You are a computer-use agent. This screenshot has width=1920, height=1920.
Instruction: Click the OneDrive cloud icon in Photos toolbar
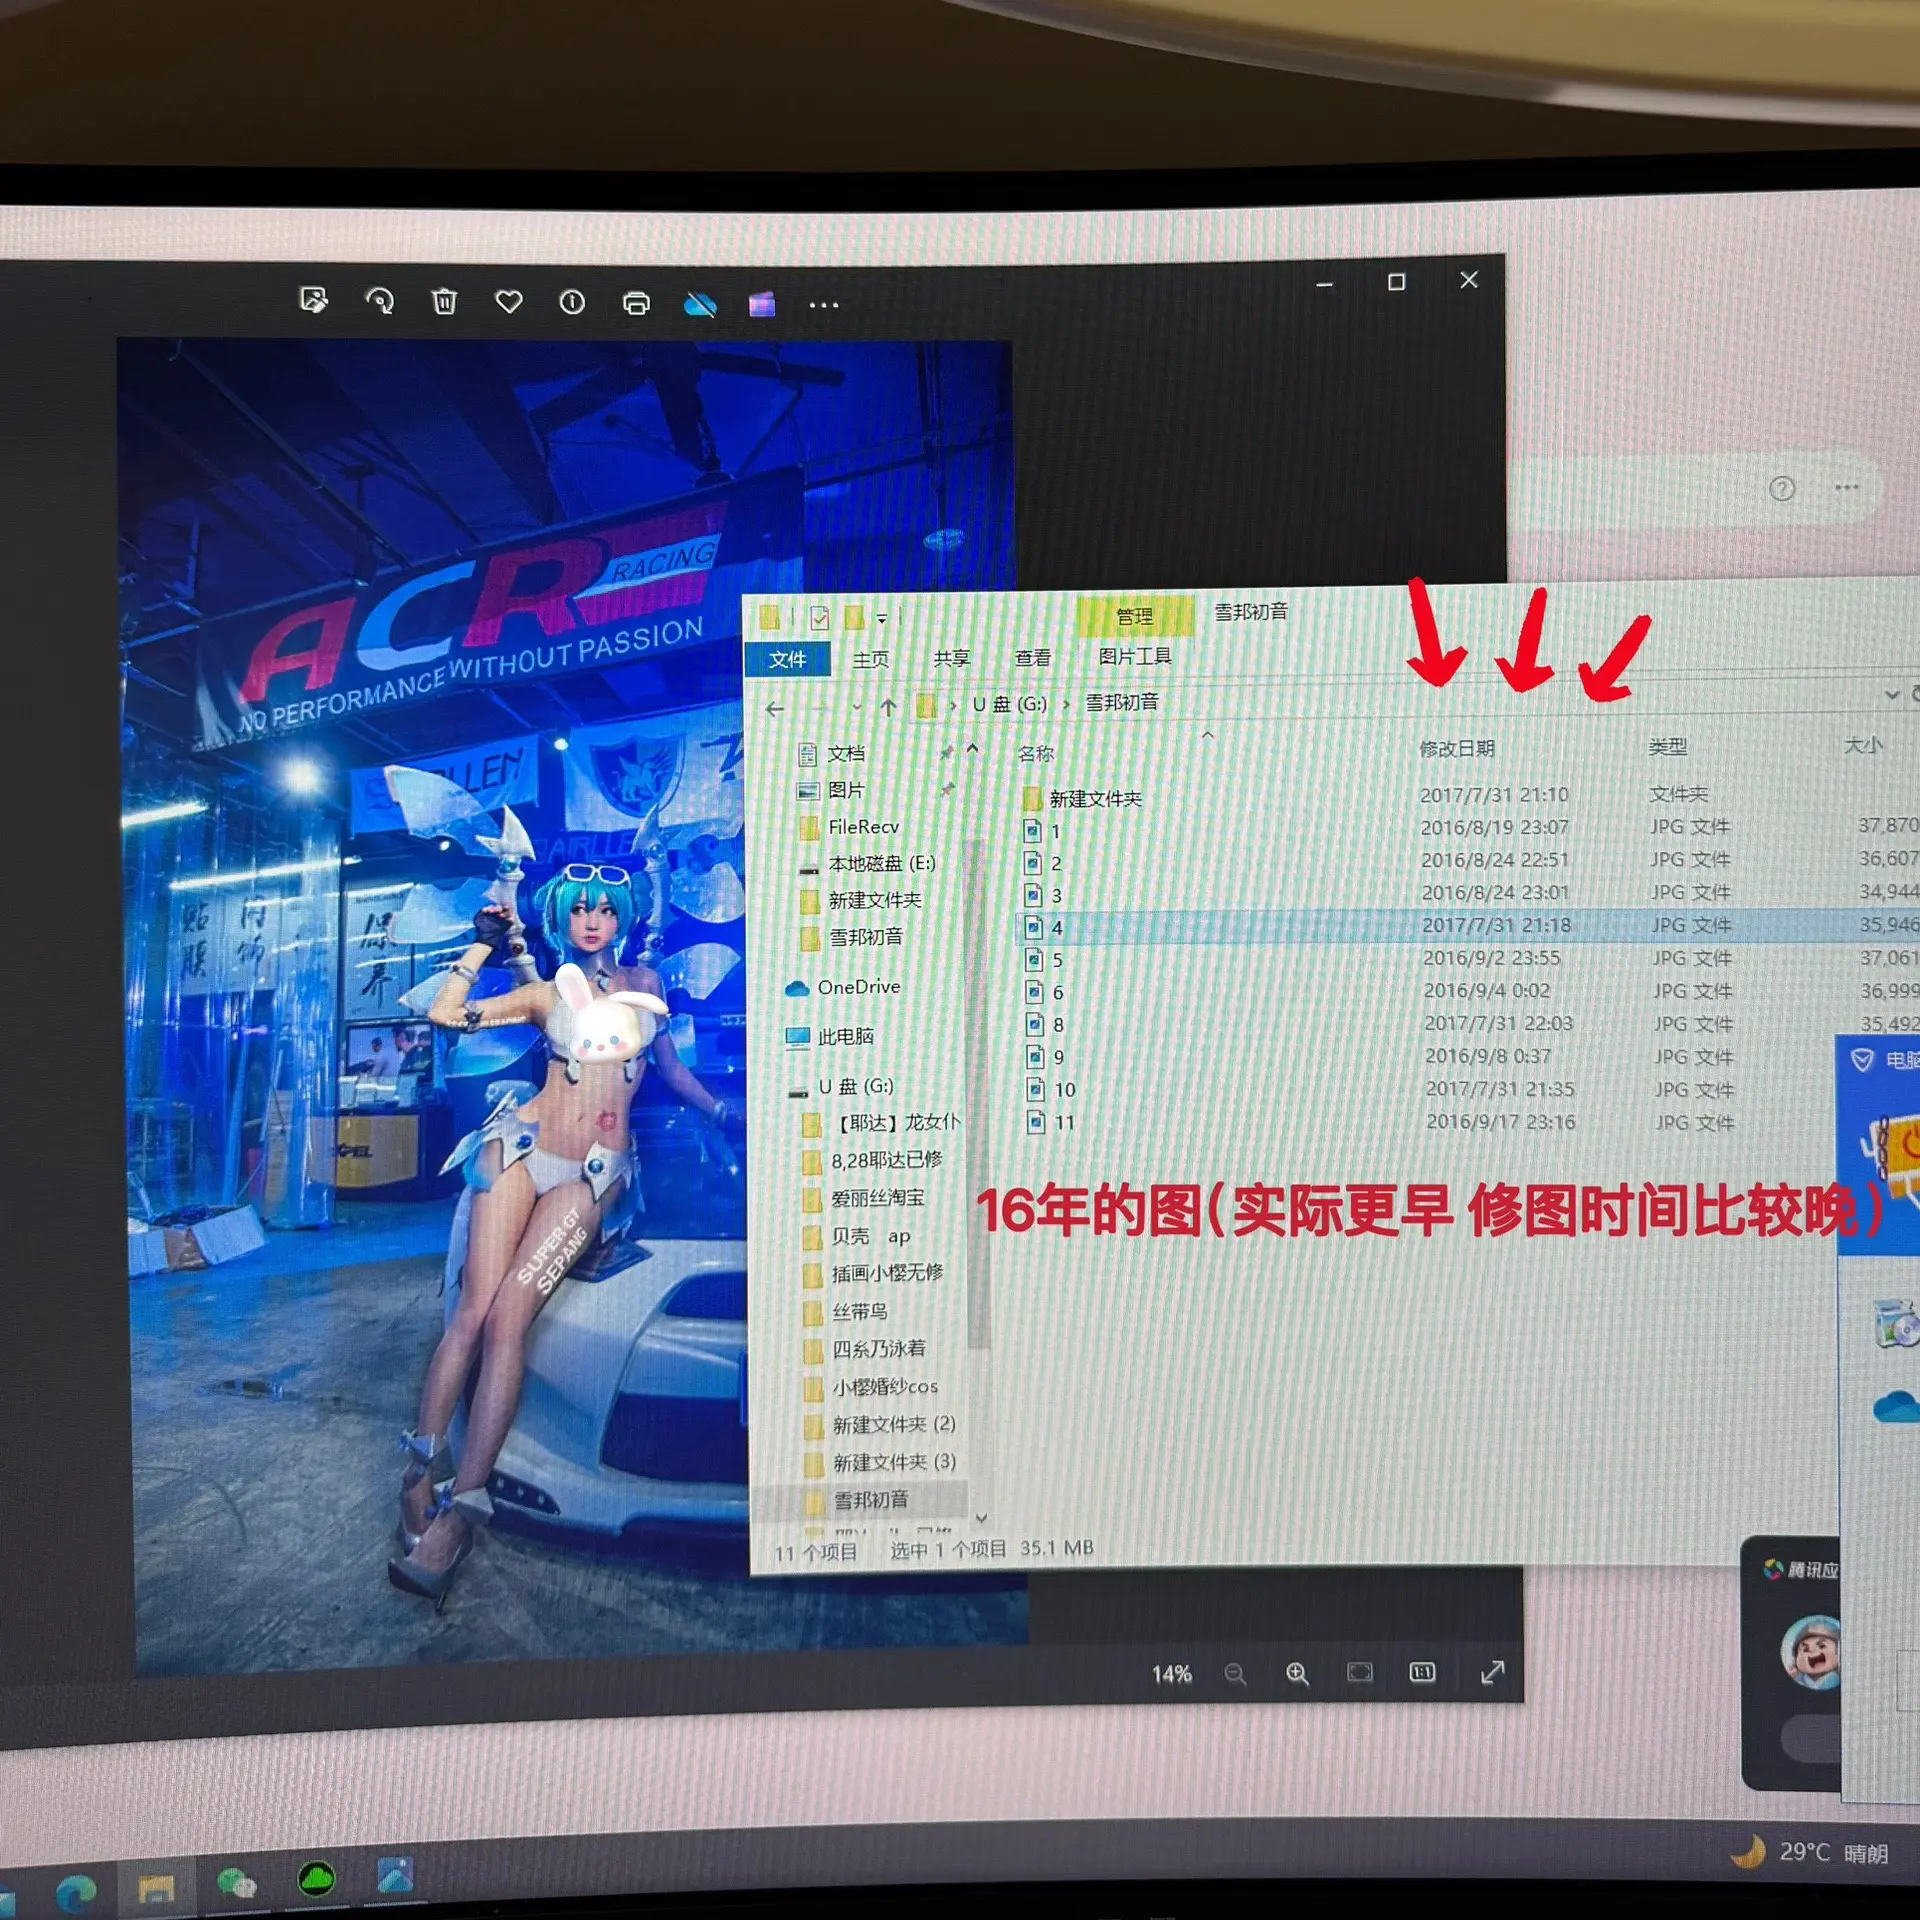[x=700, y=304]
